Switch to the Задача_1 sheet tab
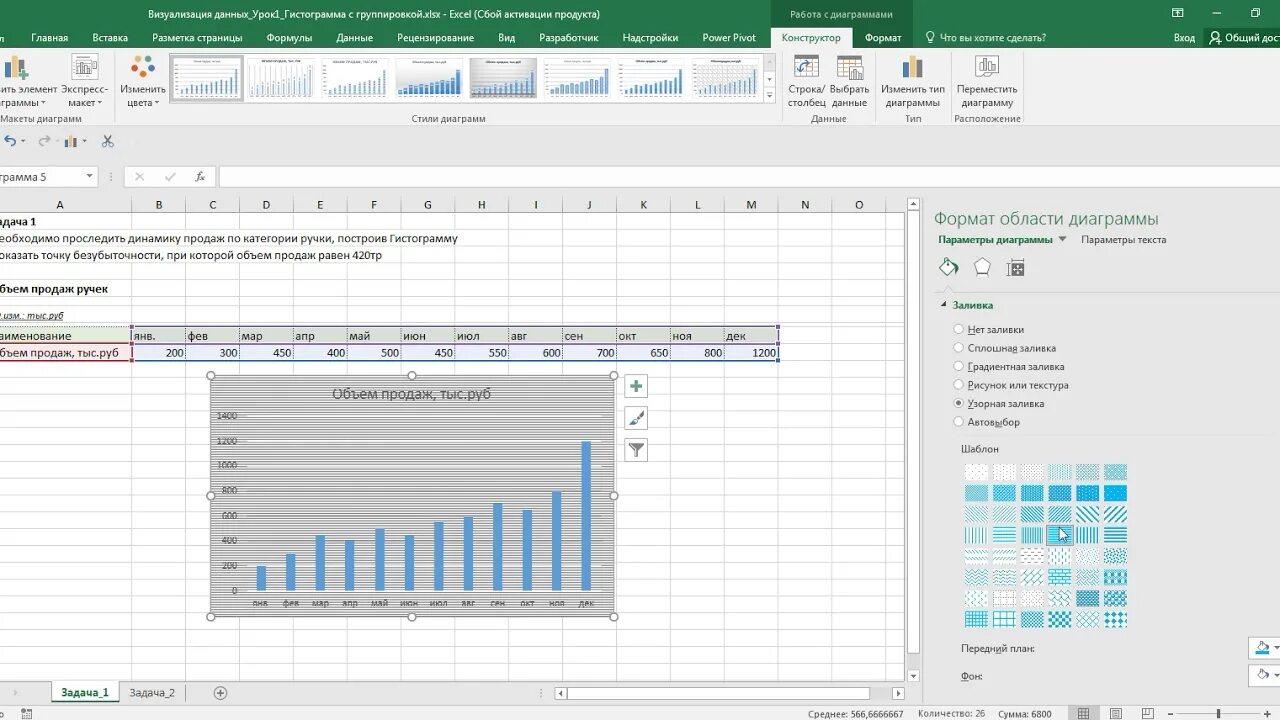Screen dimensions: 1280x720 [x=85, y=693]
